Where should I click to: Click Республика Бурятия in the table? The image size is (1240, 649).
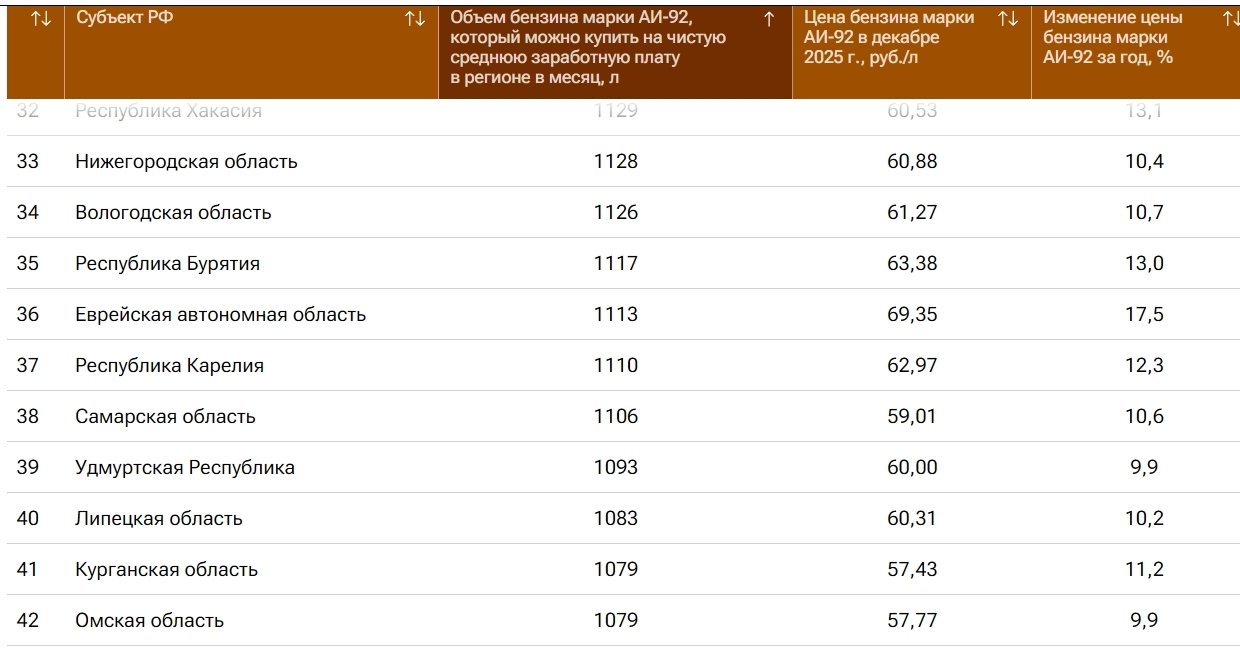coord(167,264)
